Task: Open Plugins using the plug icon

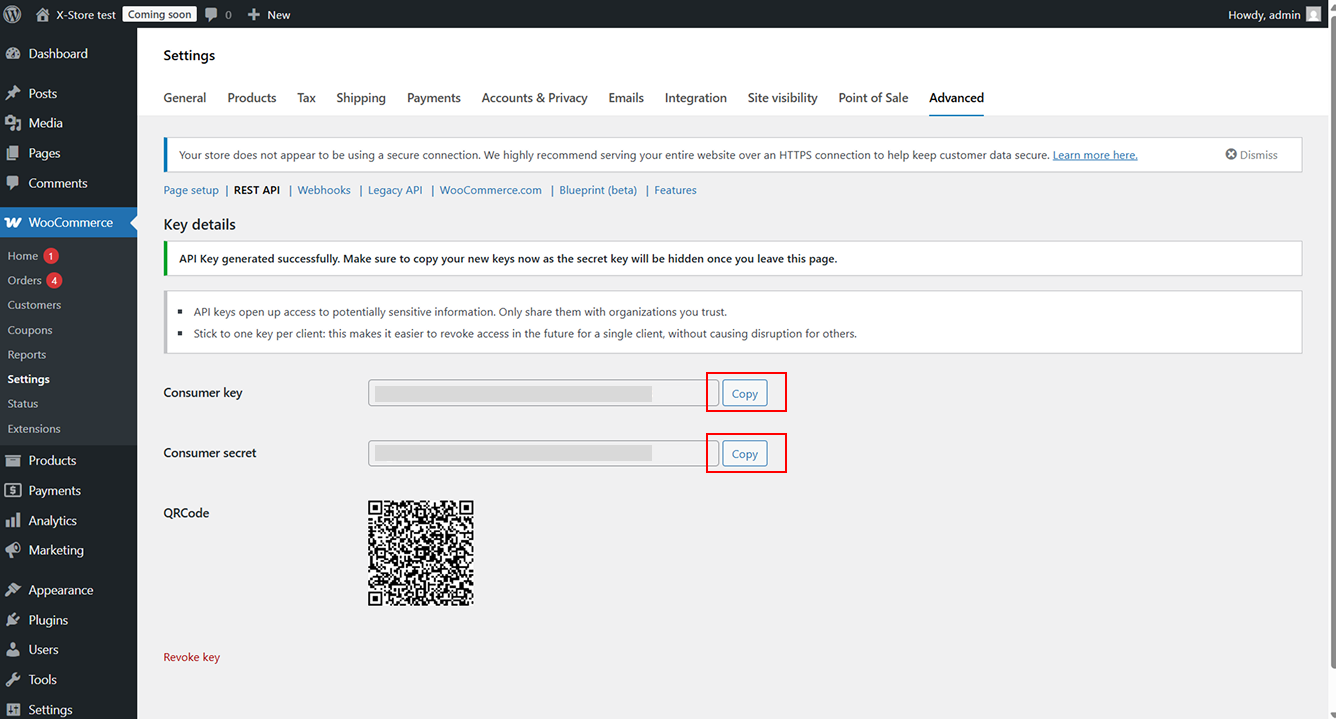Action: 13,620
